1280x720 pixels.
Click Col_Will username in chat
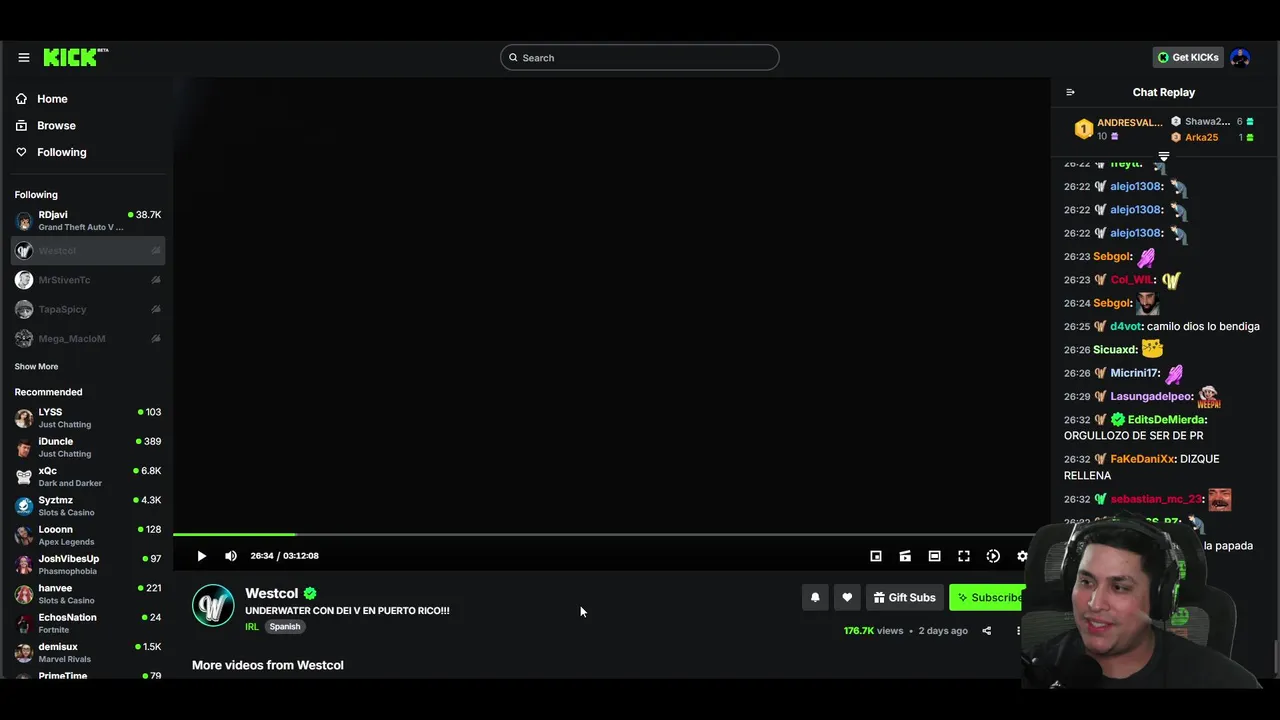(x=1131, y=280)
